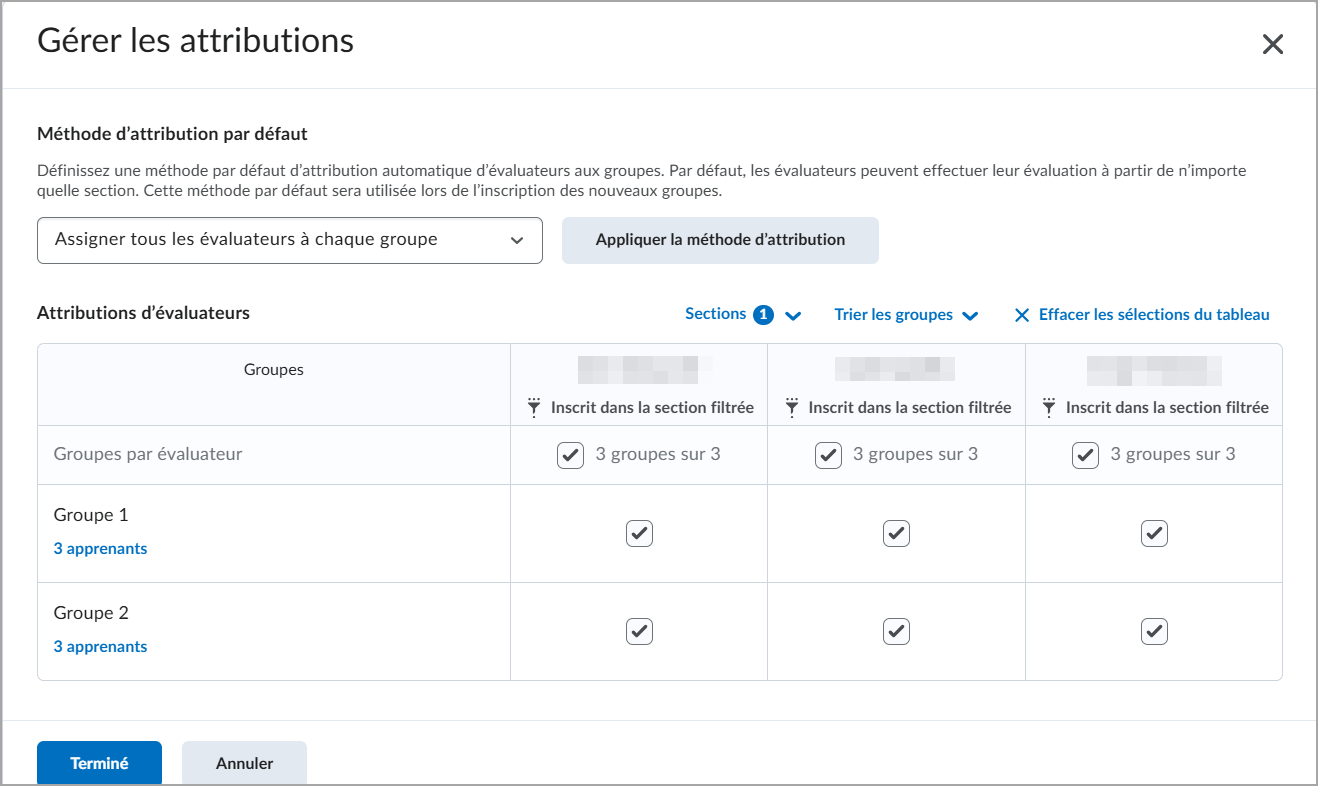Uncheck Groupe 2 for the third evaluator
Screen dimensions: 1318x786
point(1154,631)
